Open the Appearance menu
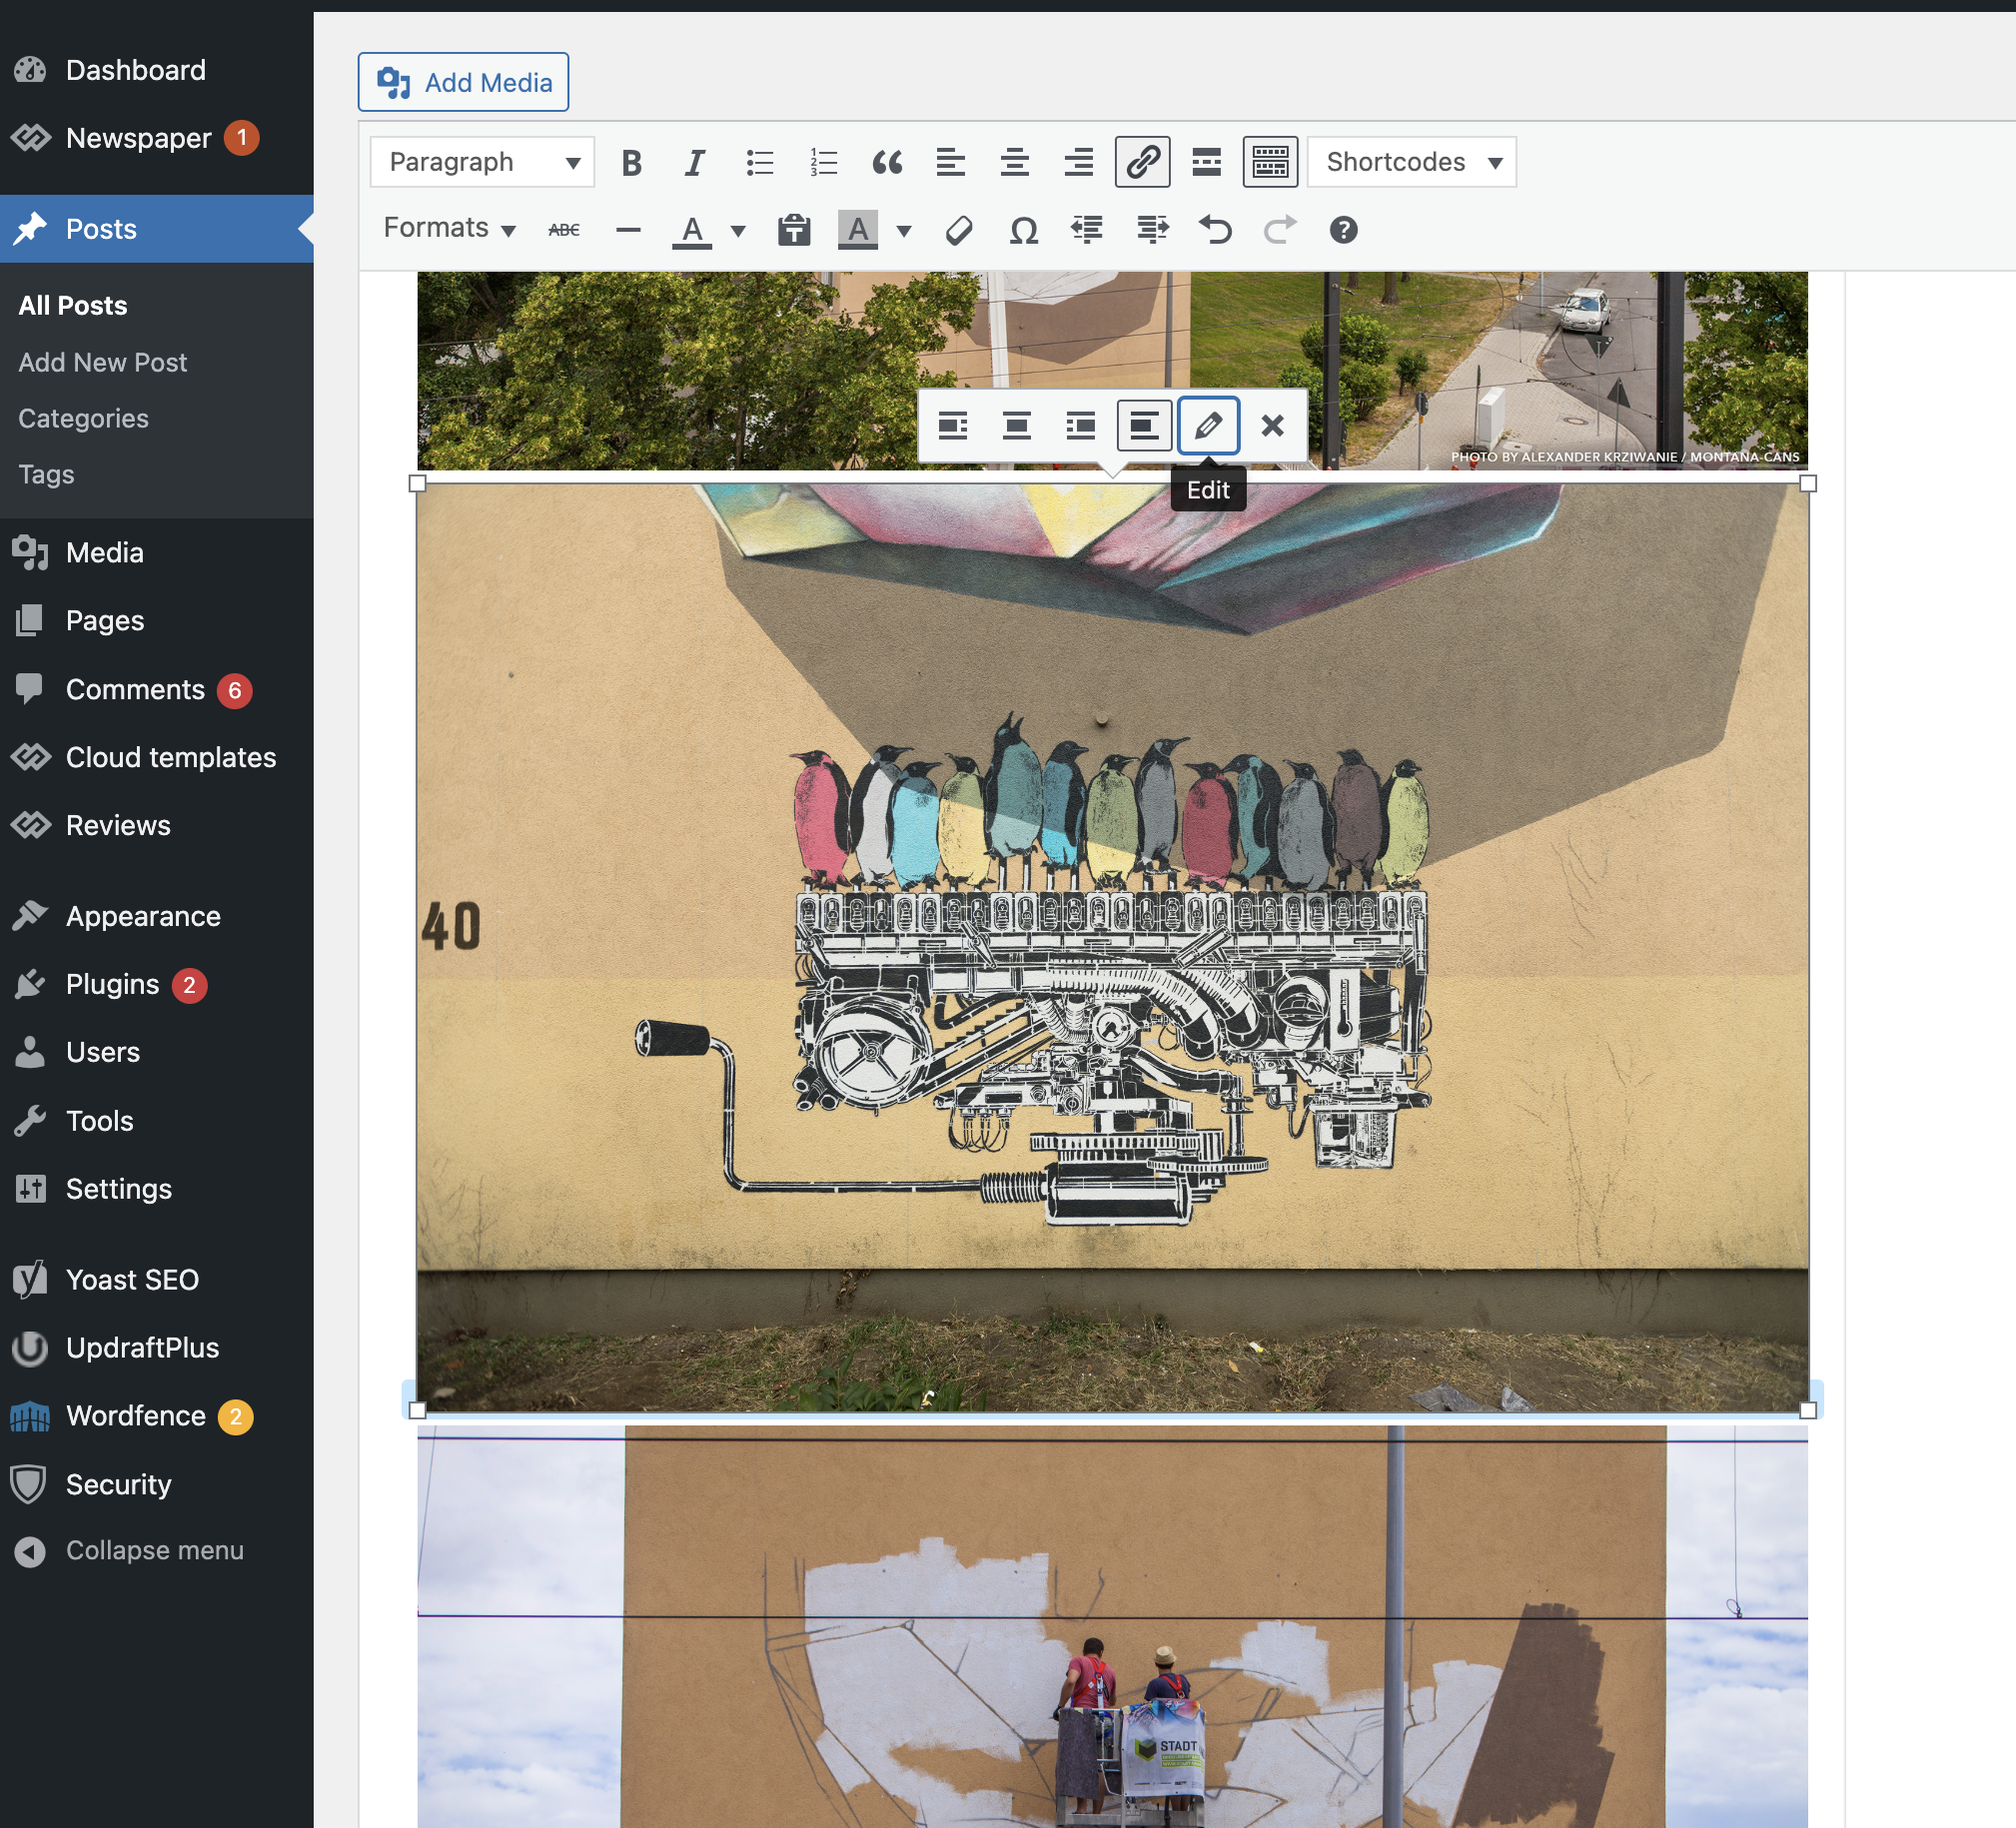The height and width of the screenshot is (1828, 2016). click(x=157, y=917)
